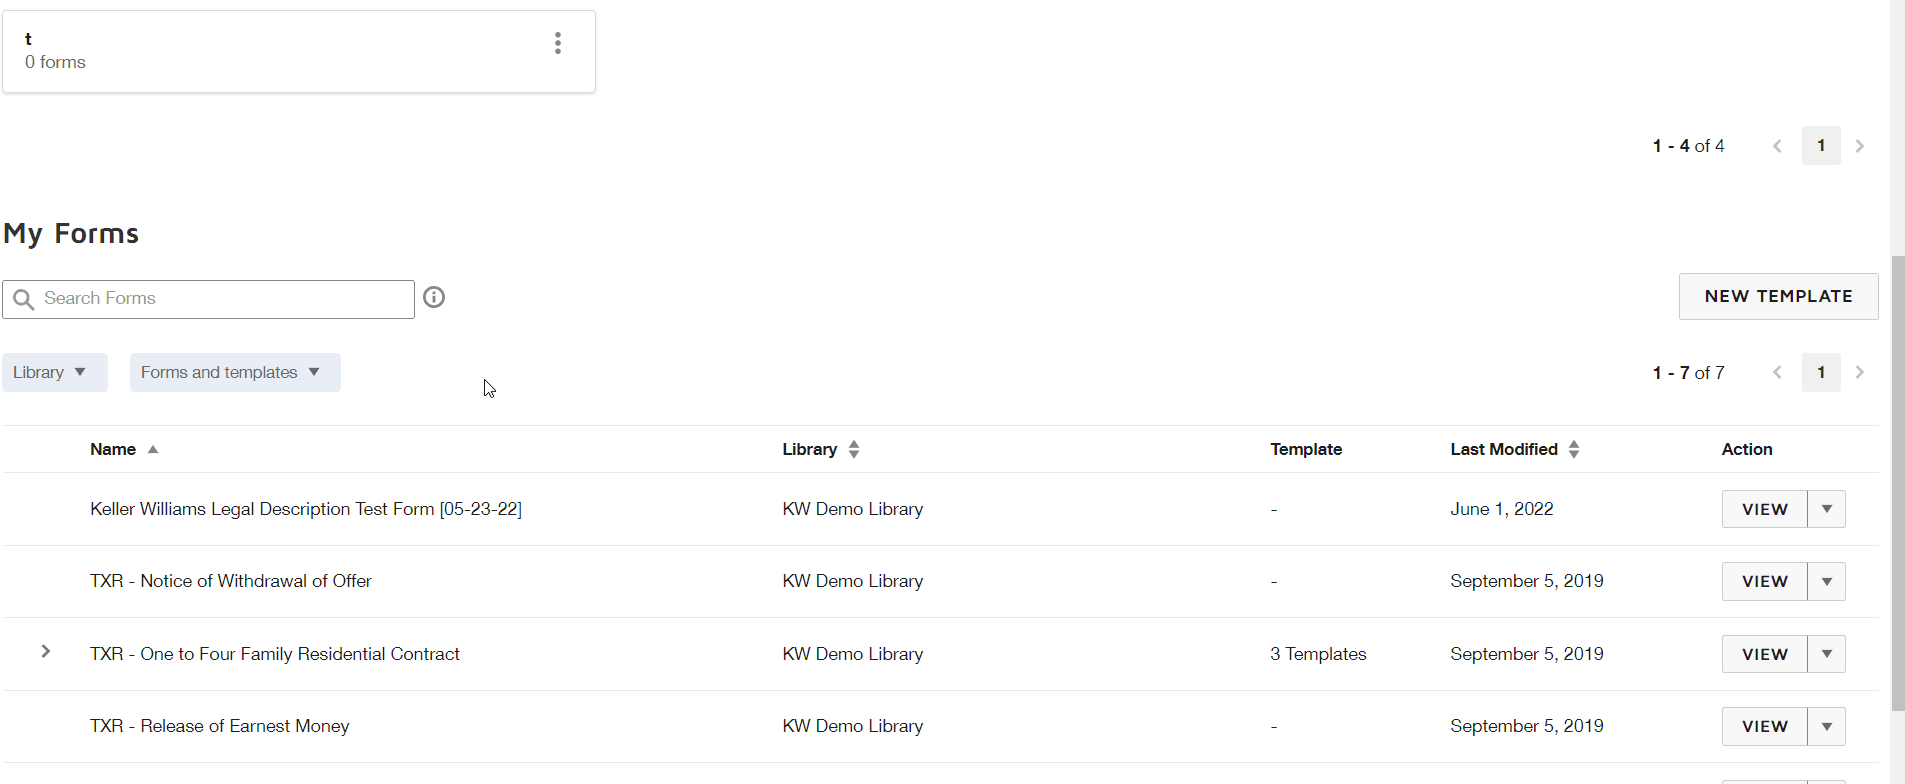The image size is (1905, 784).
Task: Click the vertical page scrollbar thumb
Action: [1897, 484]
